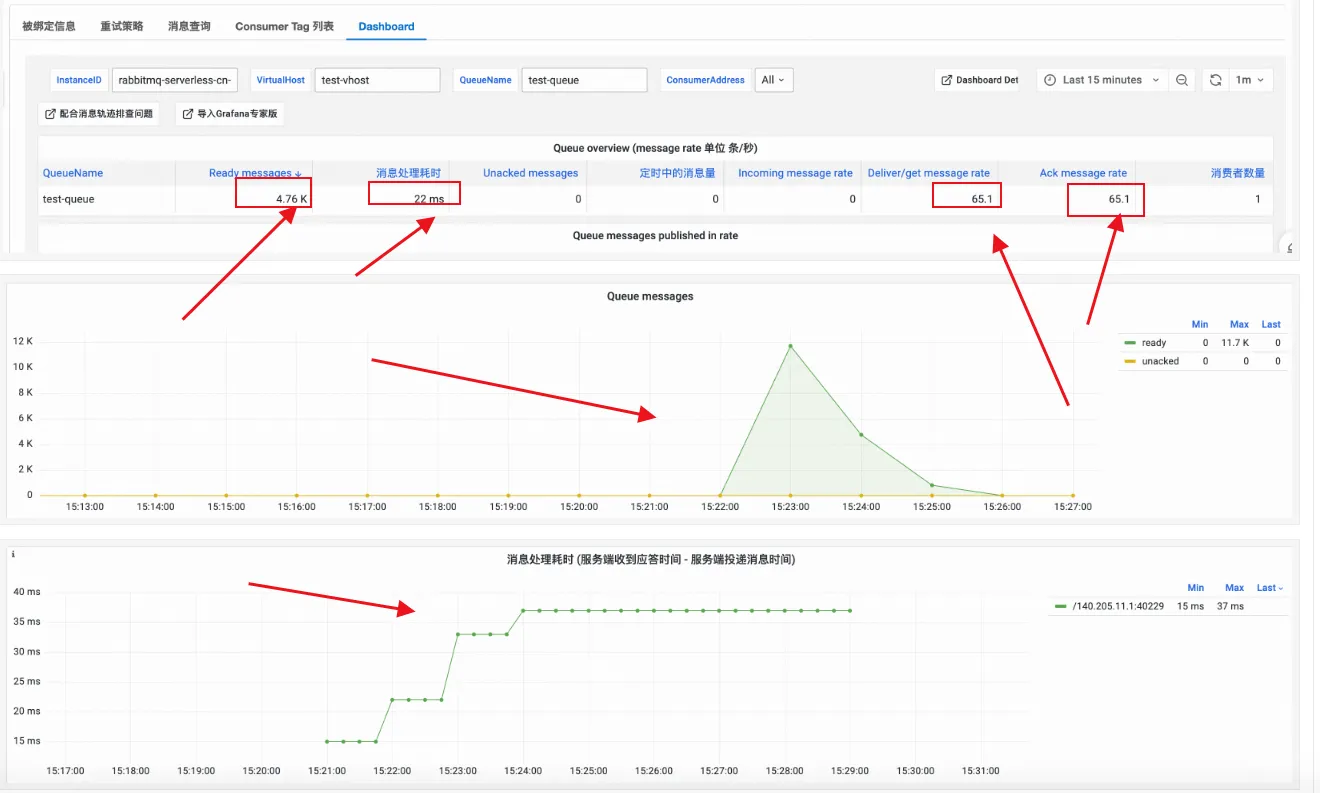Toggle the ready series in legend
Screen dimensions: 1320x793
[1154, 343]
